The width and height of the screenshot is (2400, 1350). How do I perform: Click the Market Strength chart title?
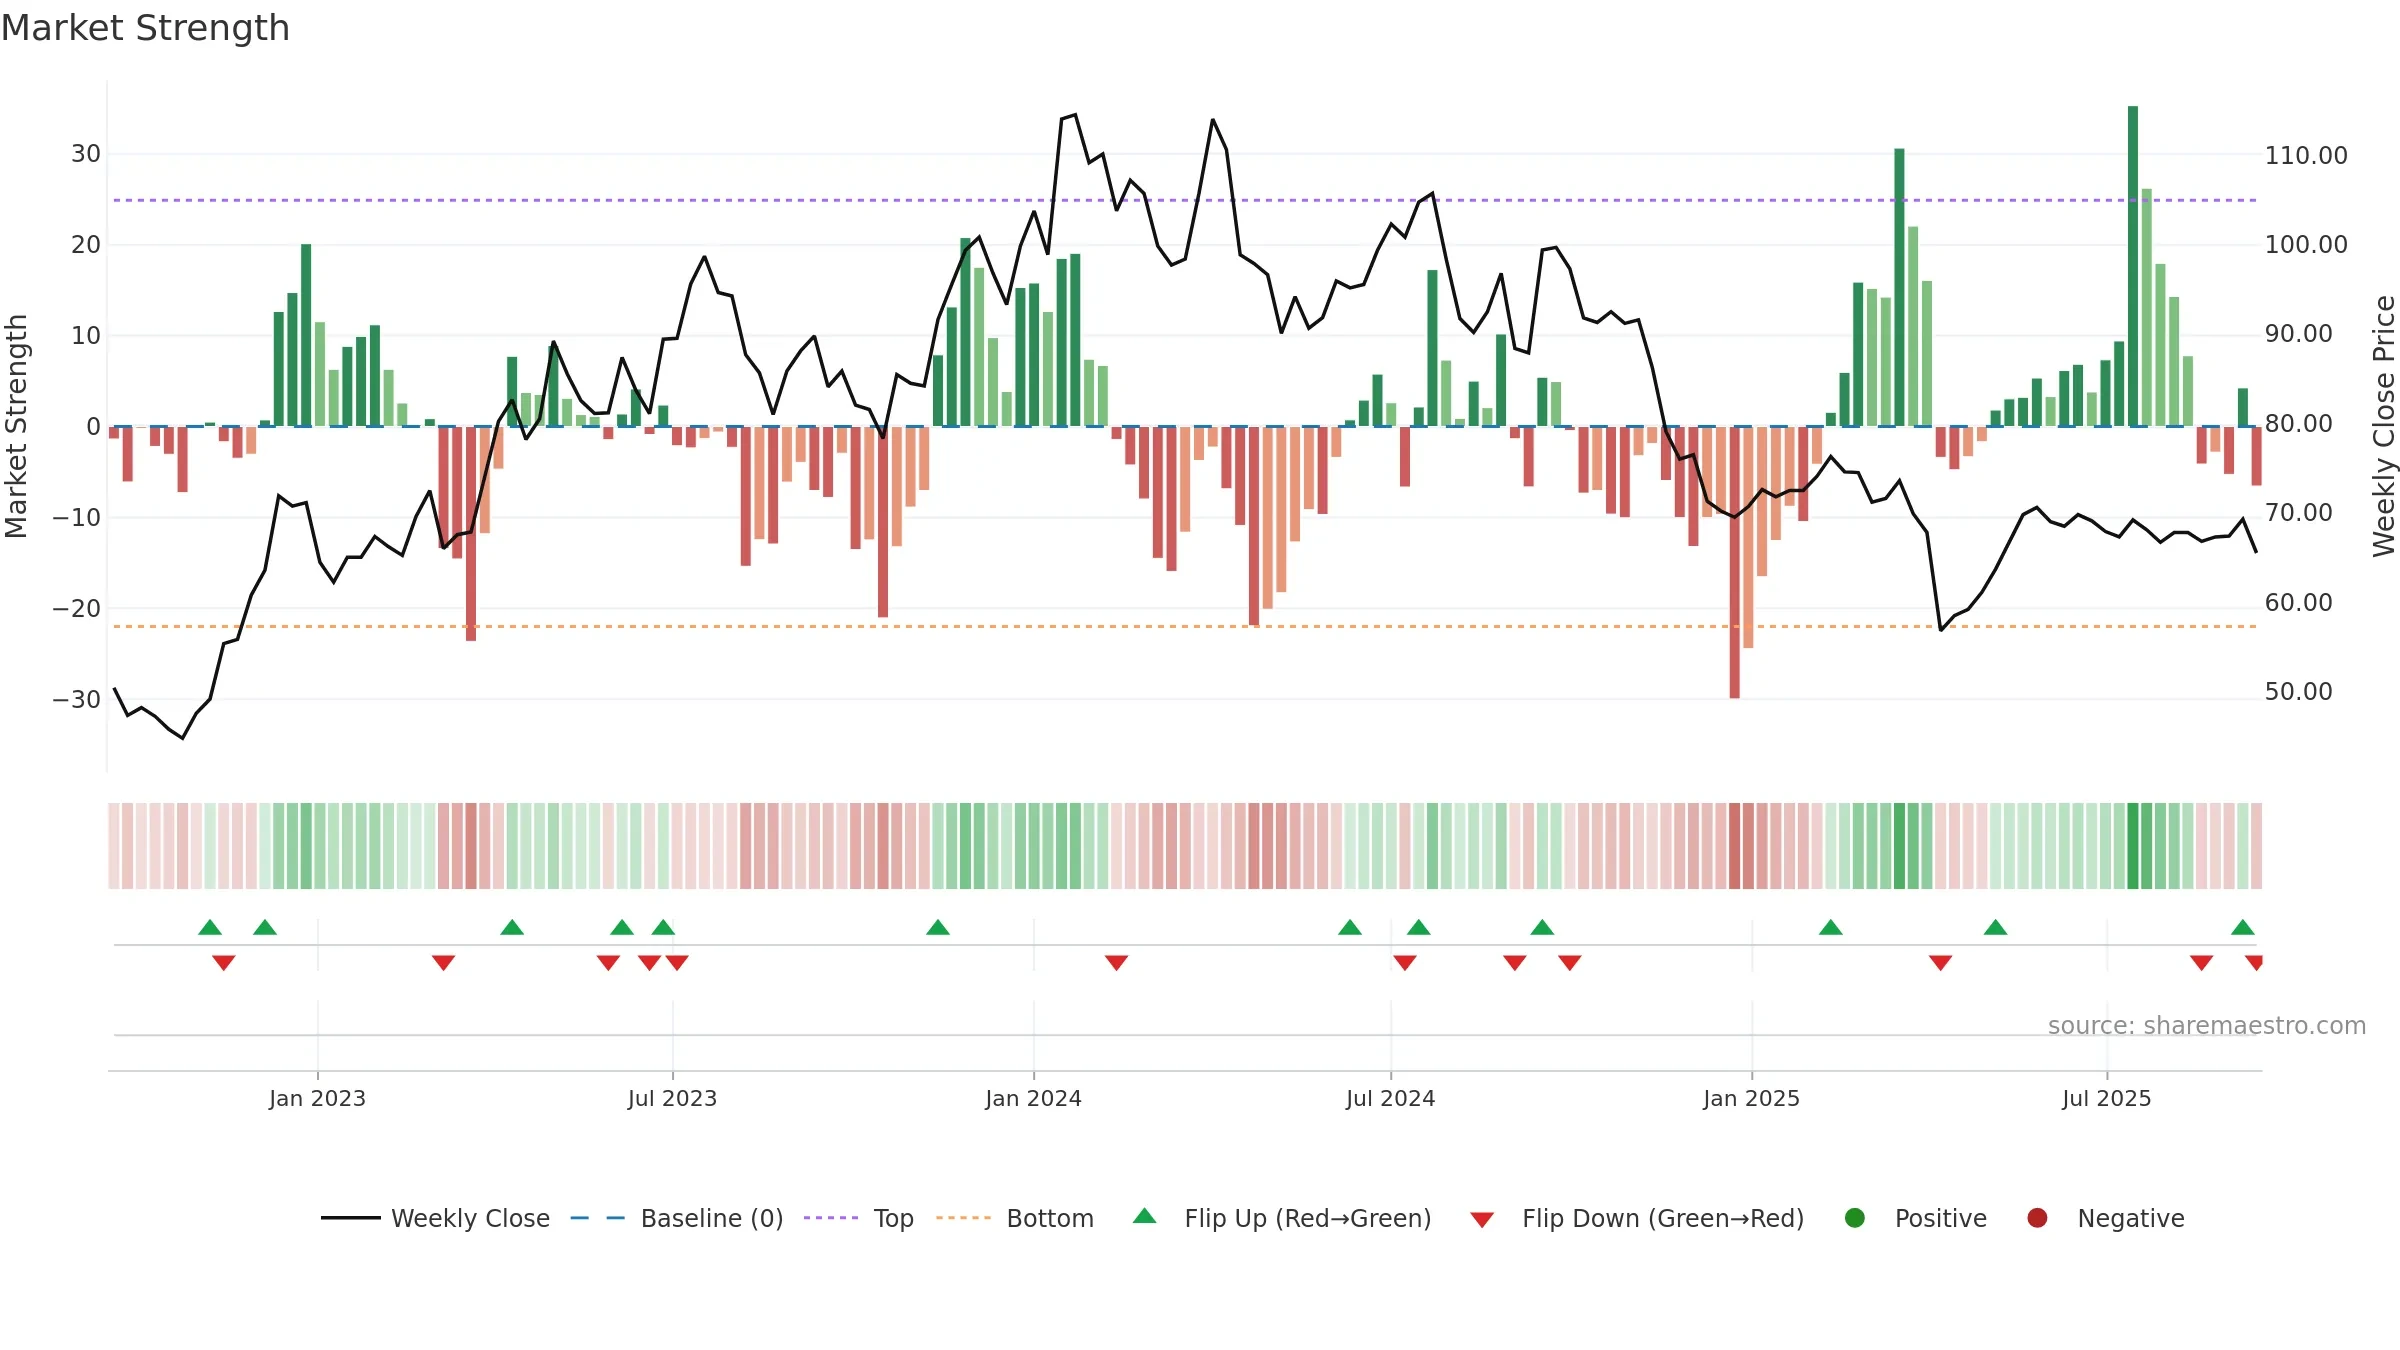pos(145,28)
